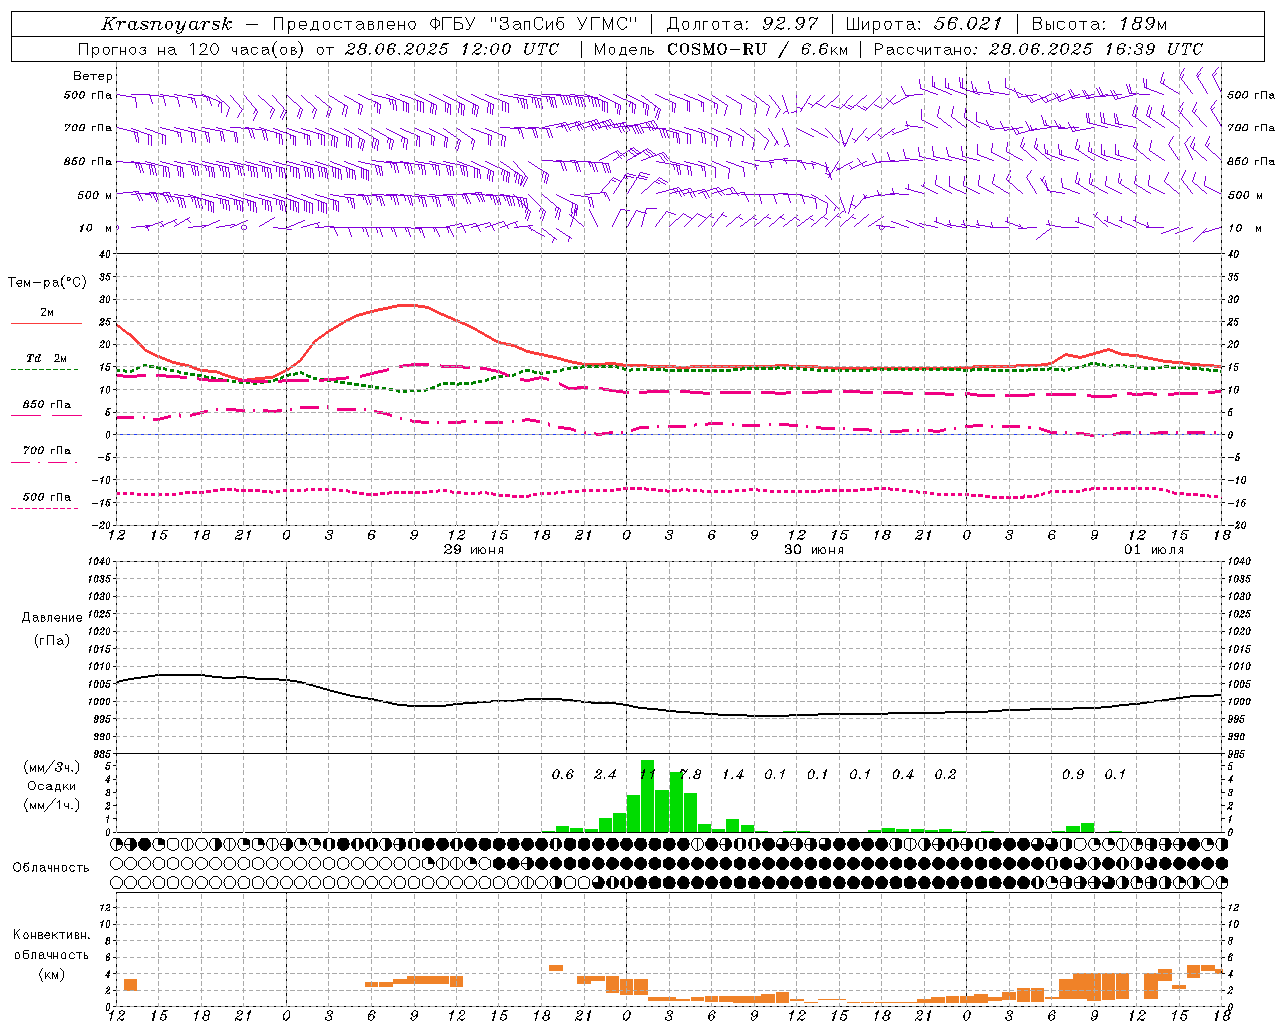Click the '0.6' precipitation amount value

[563, 775]
